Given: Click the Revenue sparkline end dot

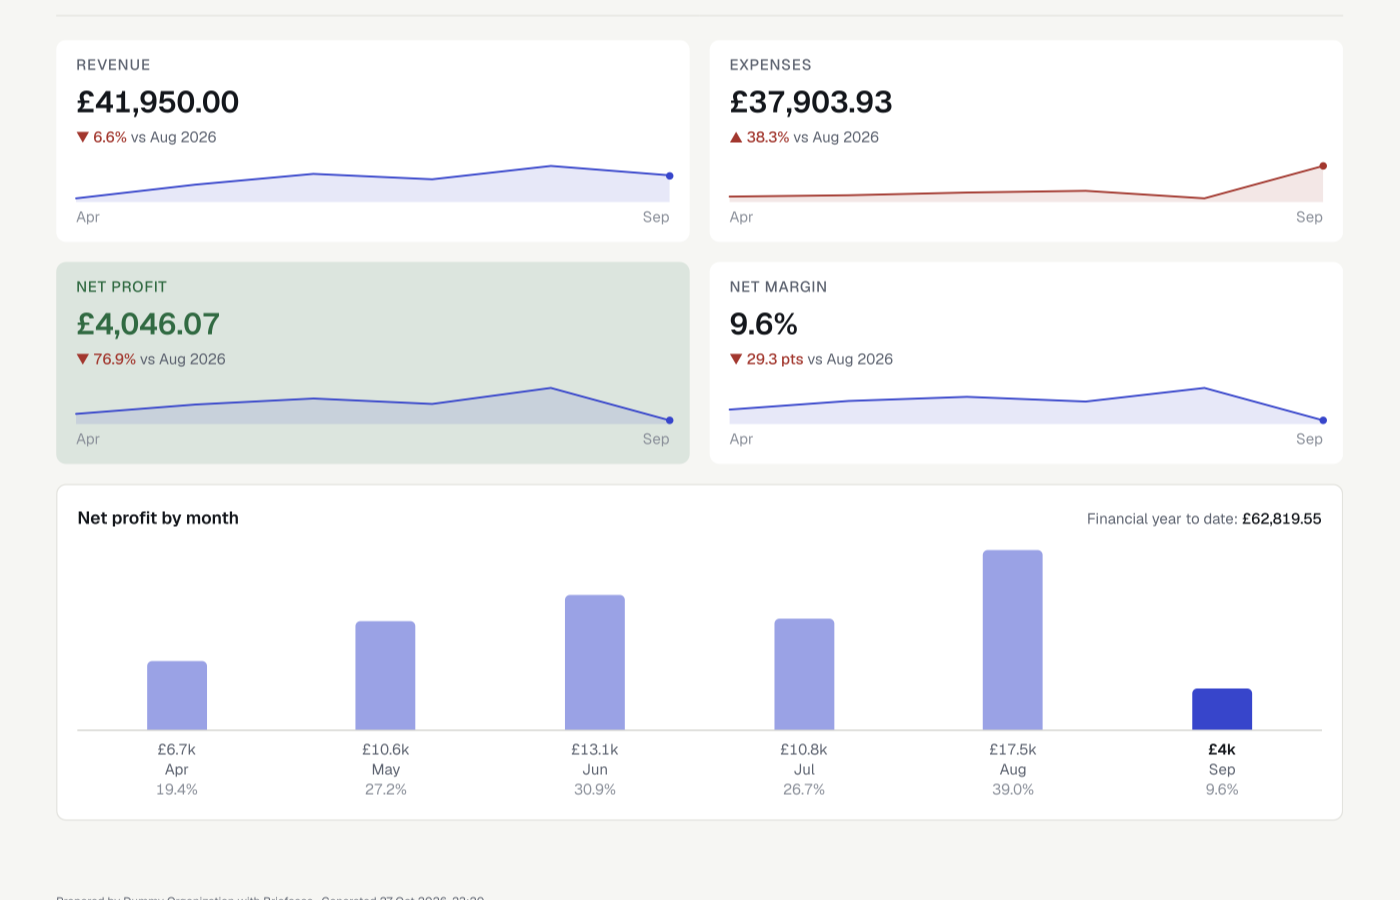Looking at the screenshot, I should 669,176.
